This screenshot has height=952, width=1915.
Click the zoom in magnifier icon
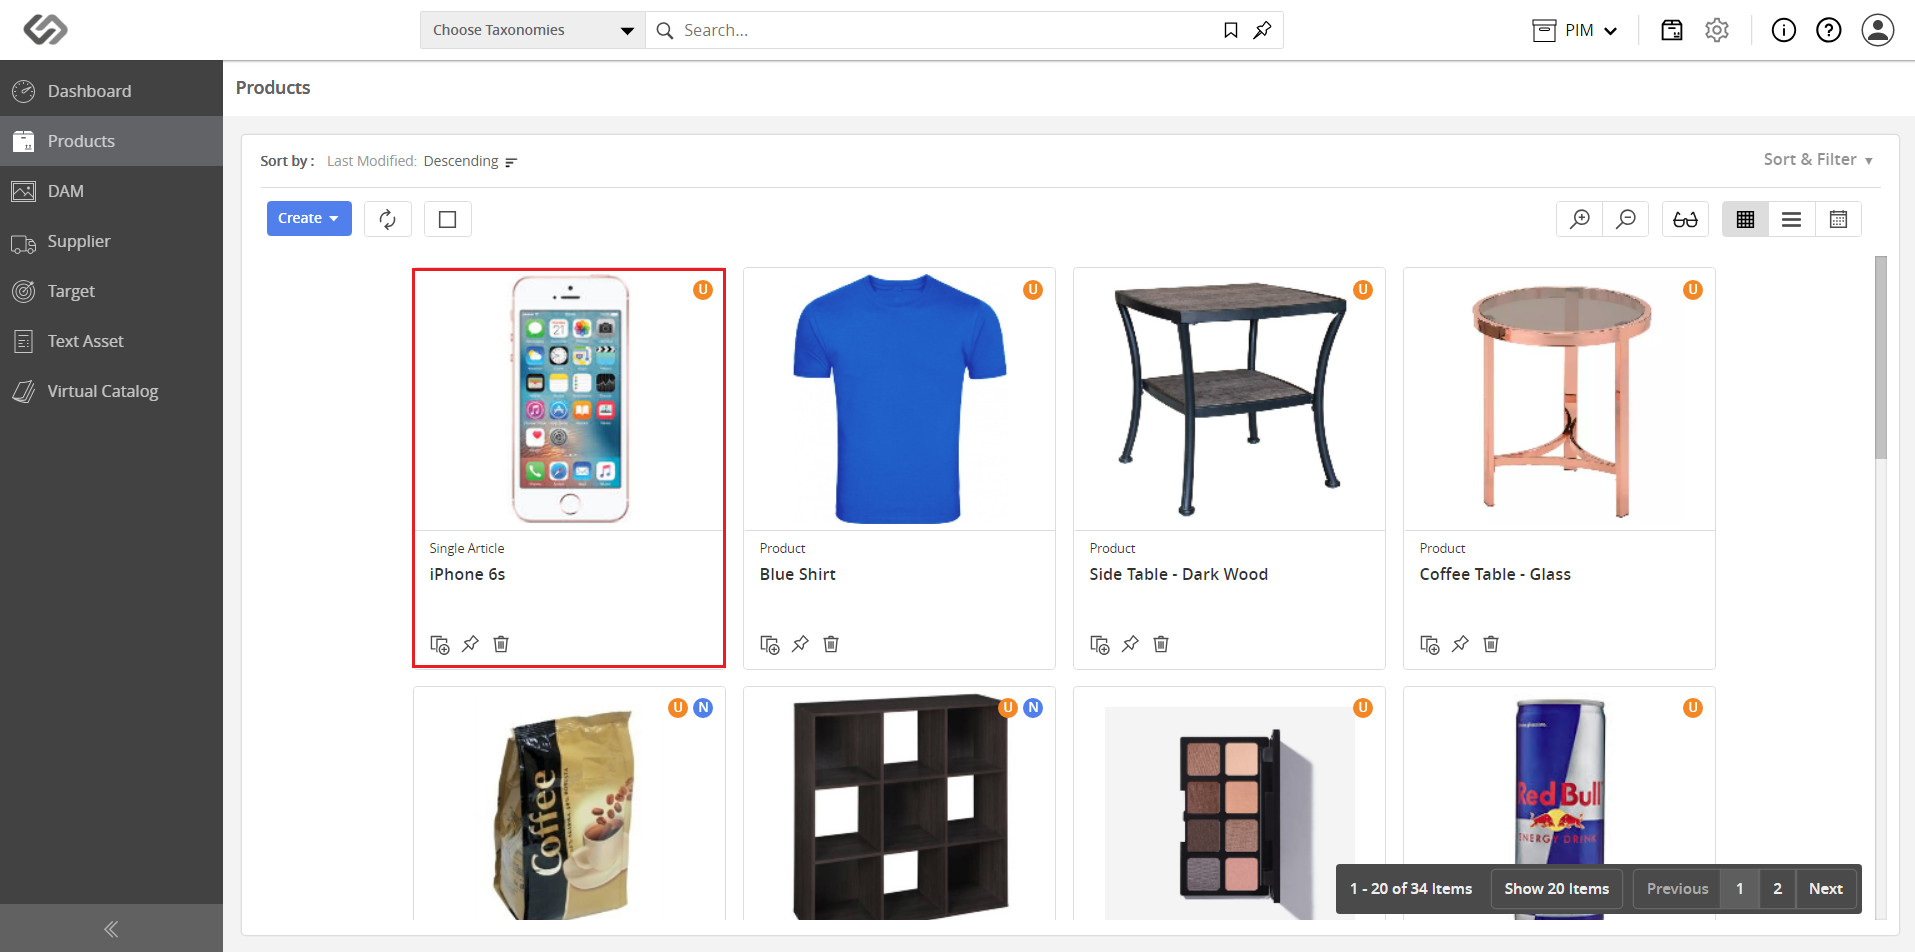pos(1580,219)
